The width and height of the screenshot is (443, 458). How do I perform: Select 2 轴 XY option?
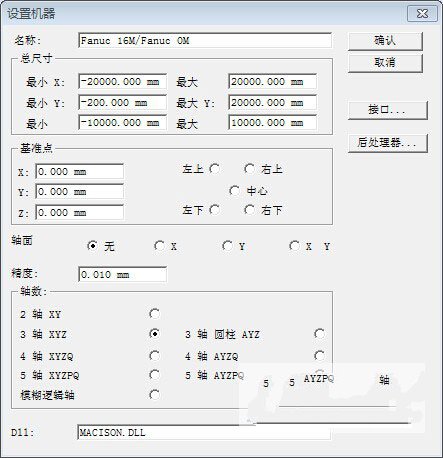point(154,314)
